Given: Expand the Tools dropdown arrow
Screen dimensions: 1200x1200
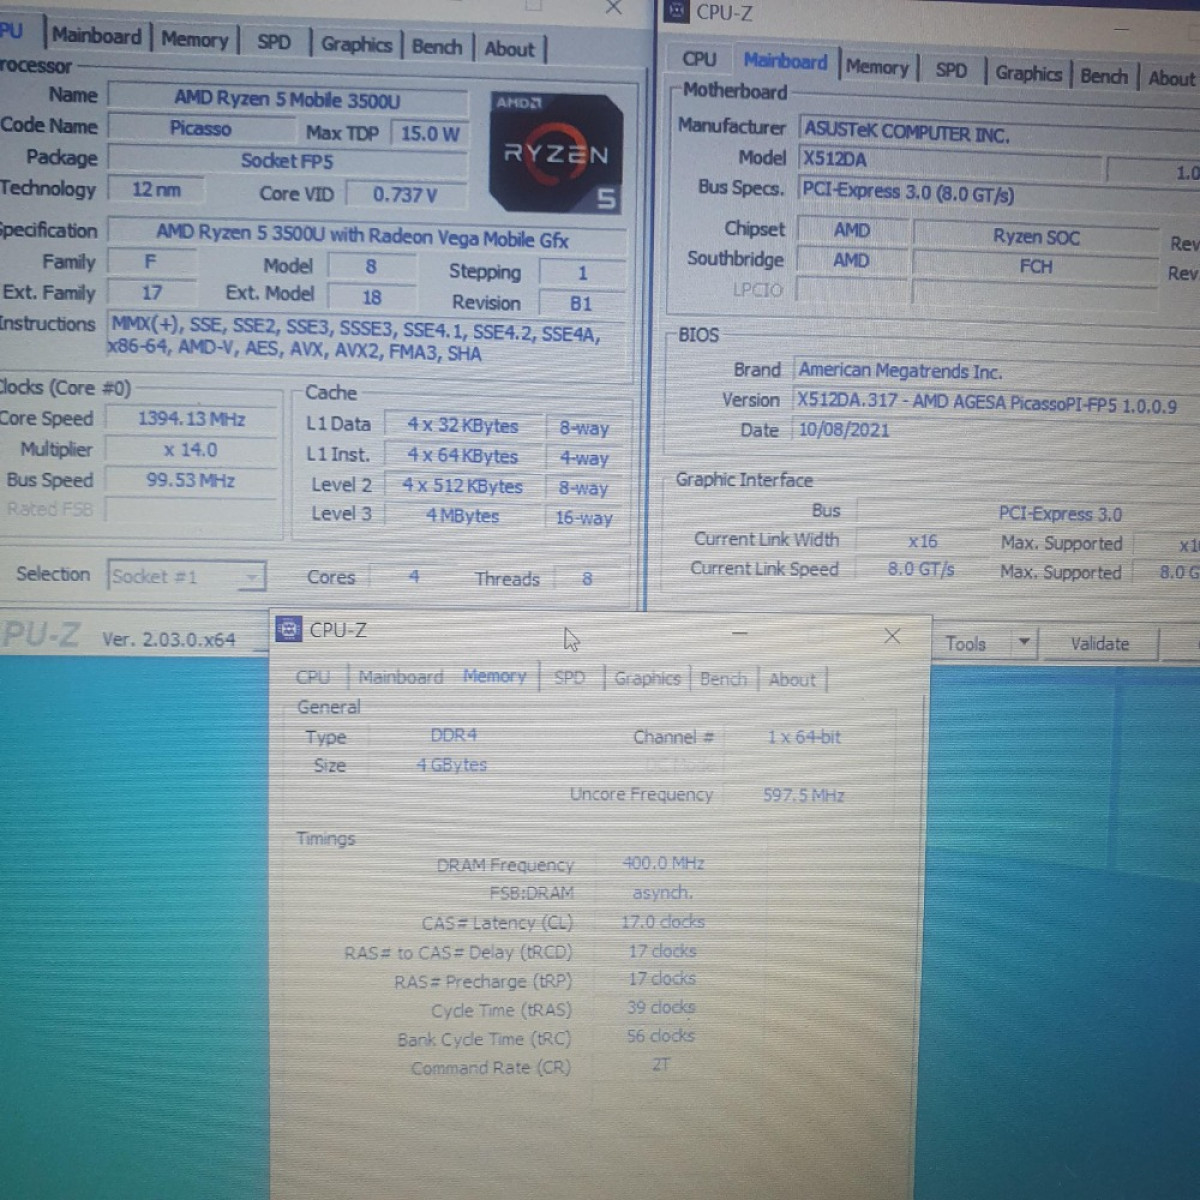Looking at the screenshot, I should [x=1024, y=643].
